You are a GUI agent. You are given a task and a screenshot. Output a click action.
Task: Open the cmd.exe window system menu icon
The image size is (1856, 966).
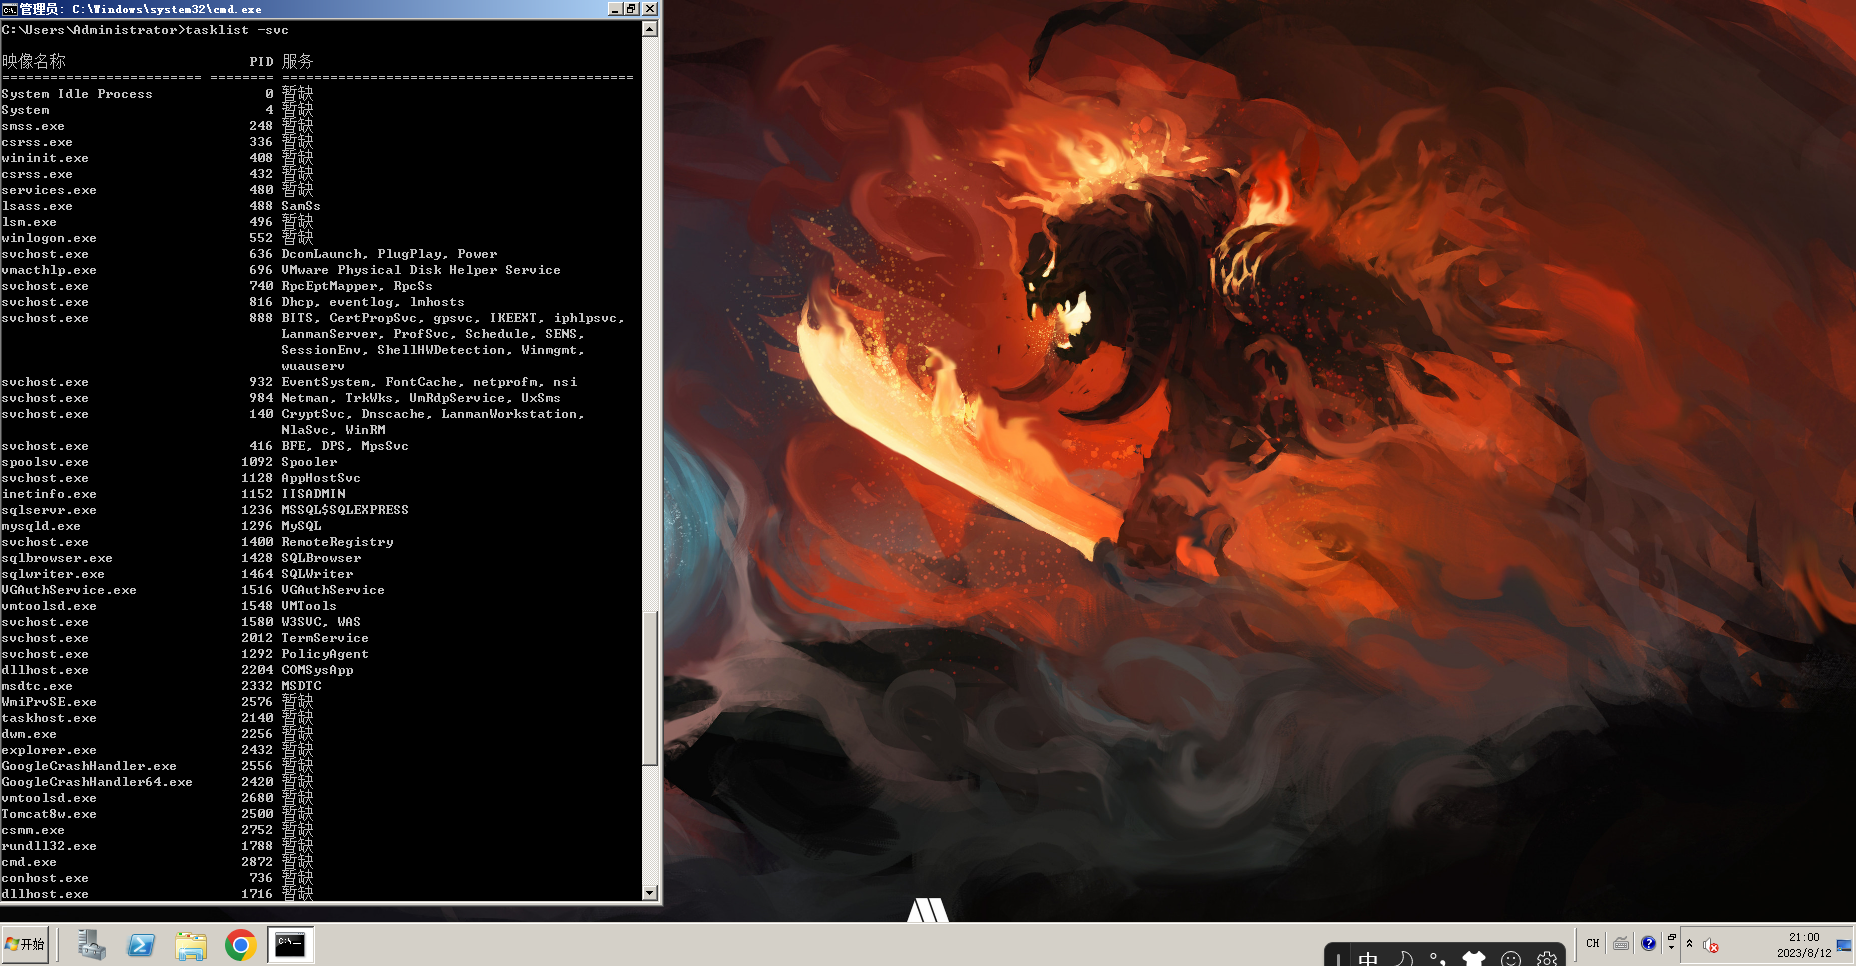click(x=12, y=8)
